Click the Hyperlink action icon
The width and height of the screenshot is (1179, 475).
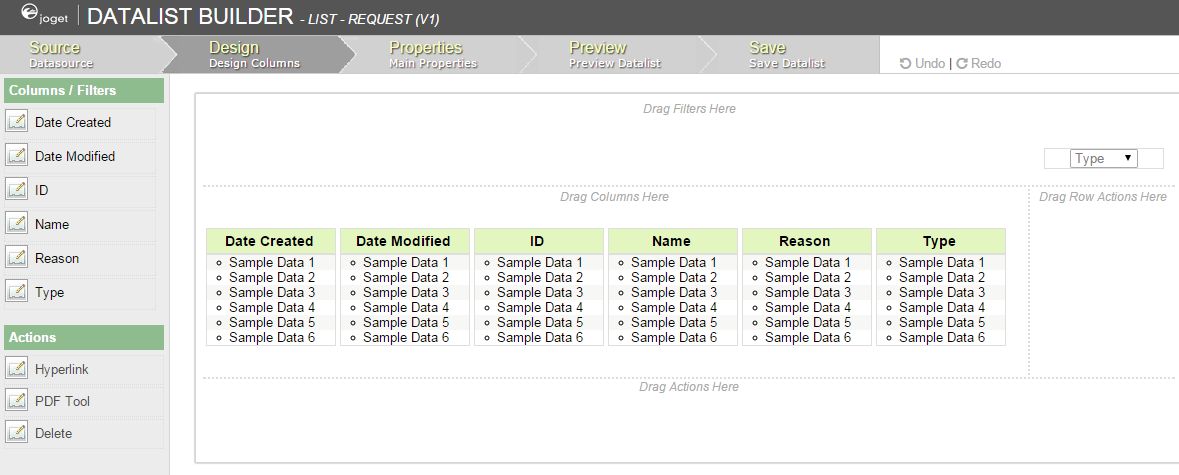tap(17, 369)
